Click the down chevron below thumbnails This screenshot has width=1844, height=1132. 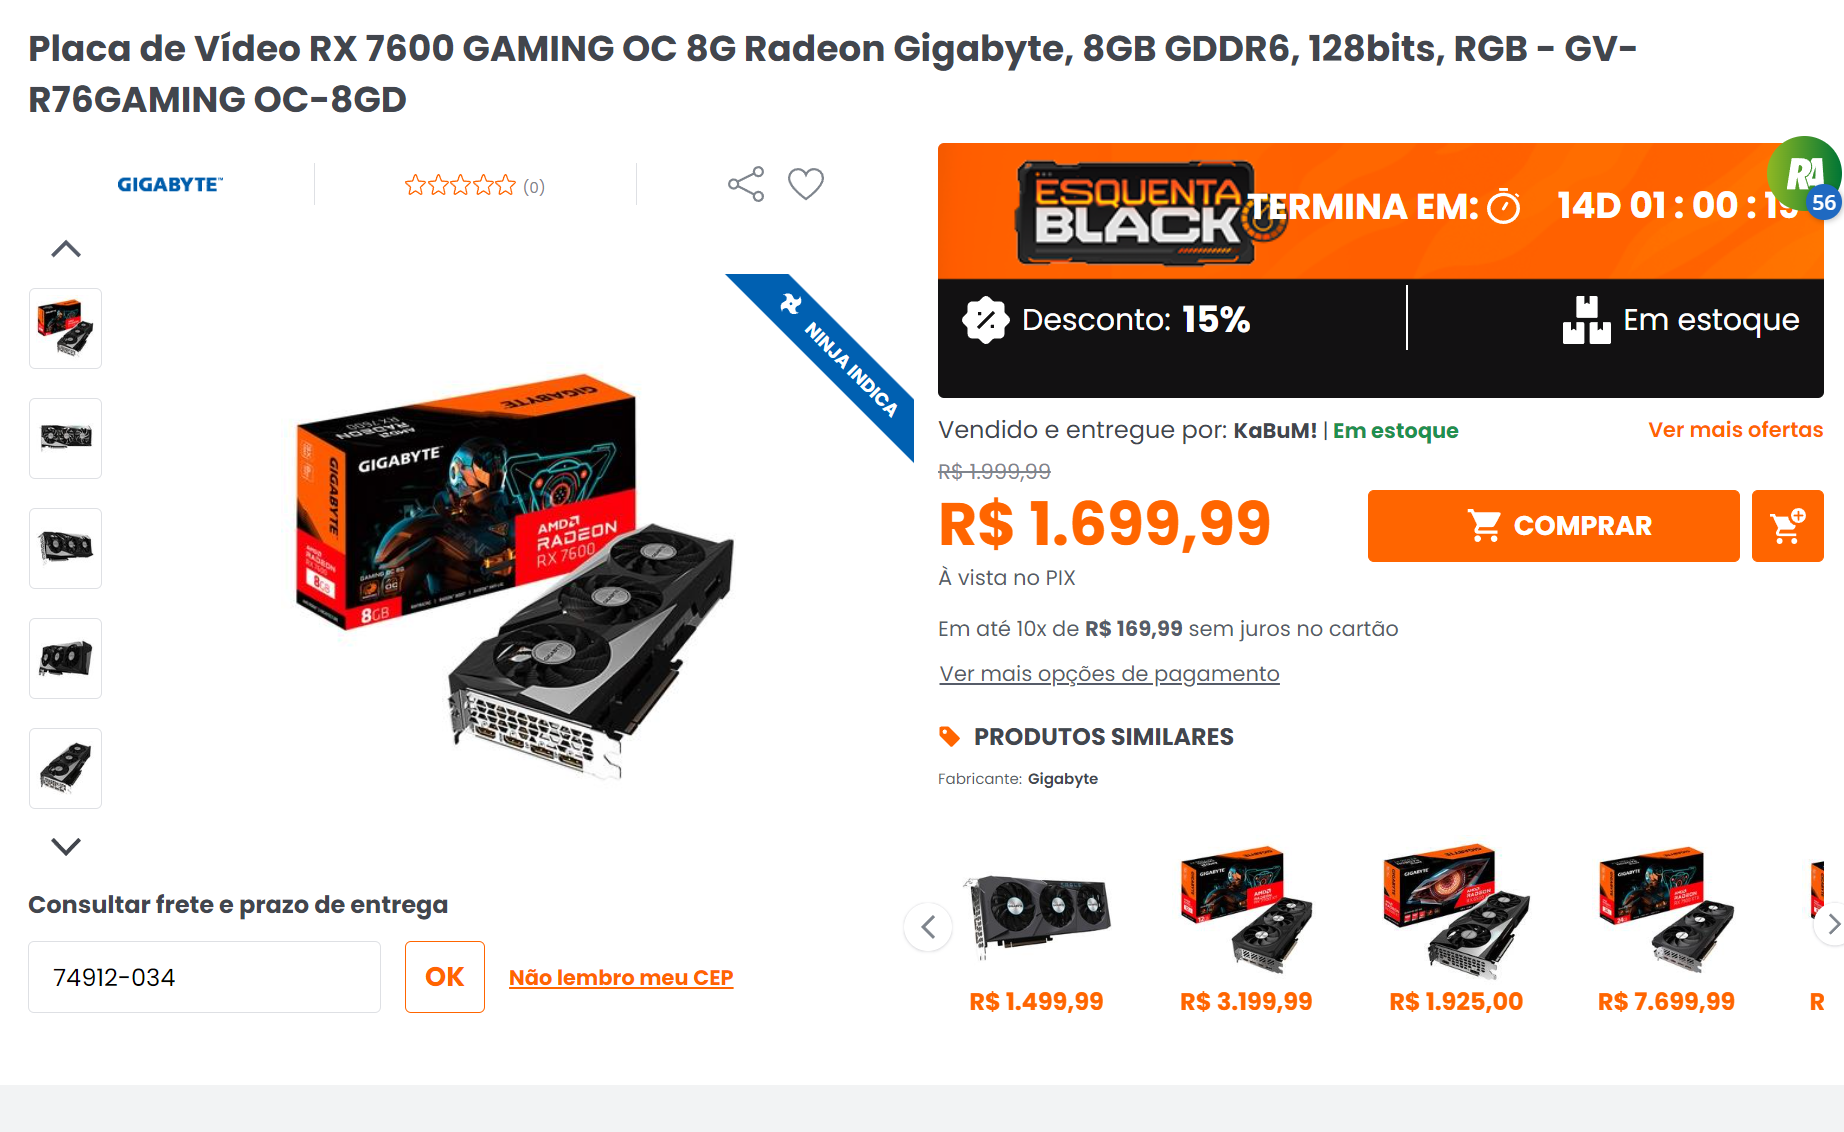[66, 846]
